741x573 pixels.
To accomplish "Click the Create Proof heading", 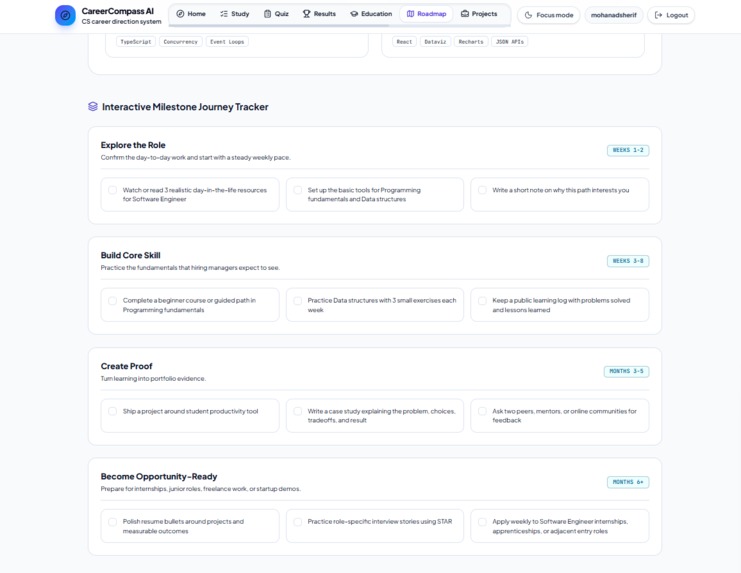I will tap(126, 366).
